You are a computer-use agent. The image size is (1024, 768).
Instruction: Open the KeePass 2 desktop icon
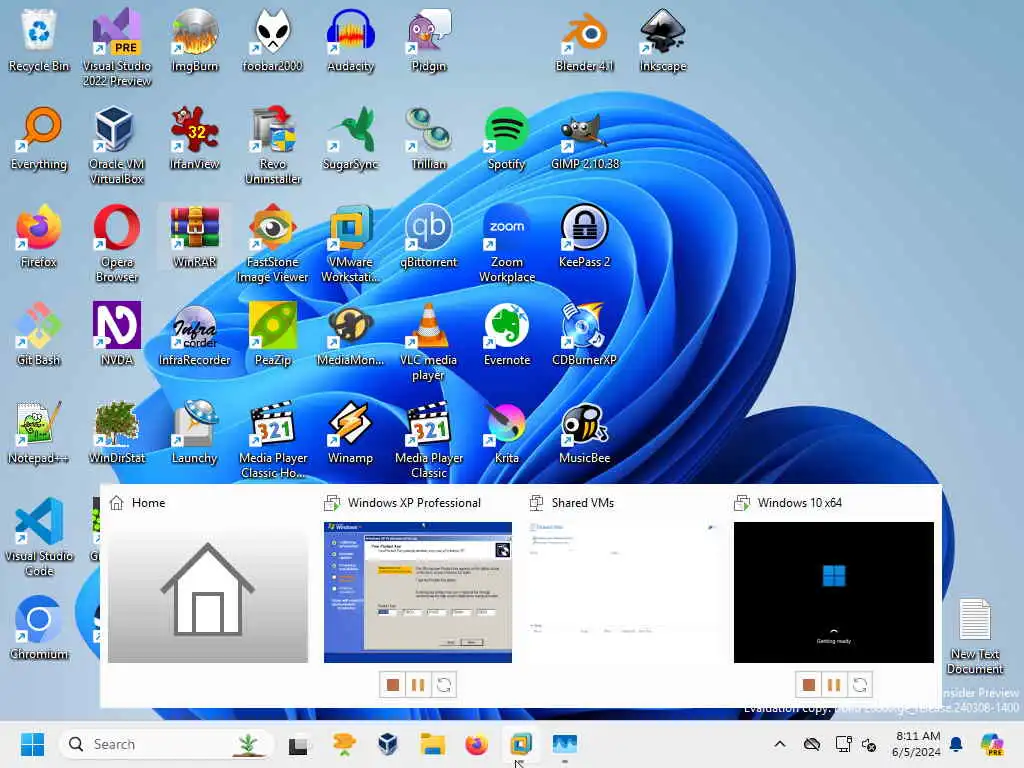(x=584, y=236)
